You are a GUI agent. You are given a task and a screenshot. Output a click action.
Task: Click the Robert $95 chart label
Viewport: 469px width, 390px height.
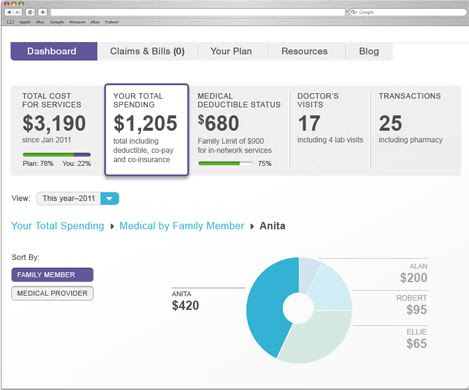412,305
